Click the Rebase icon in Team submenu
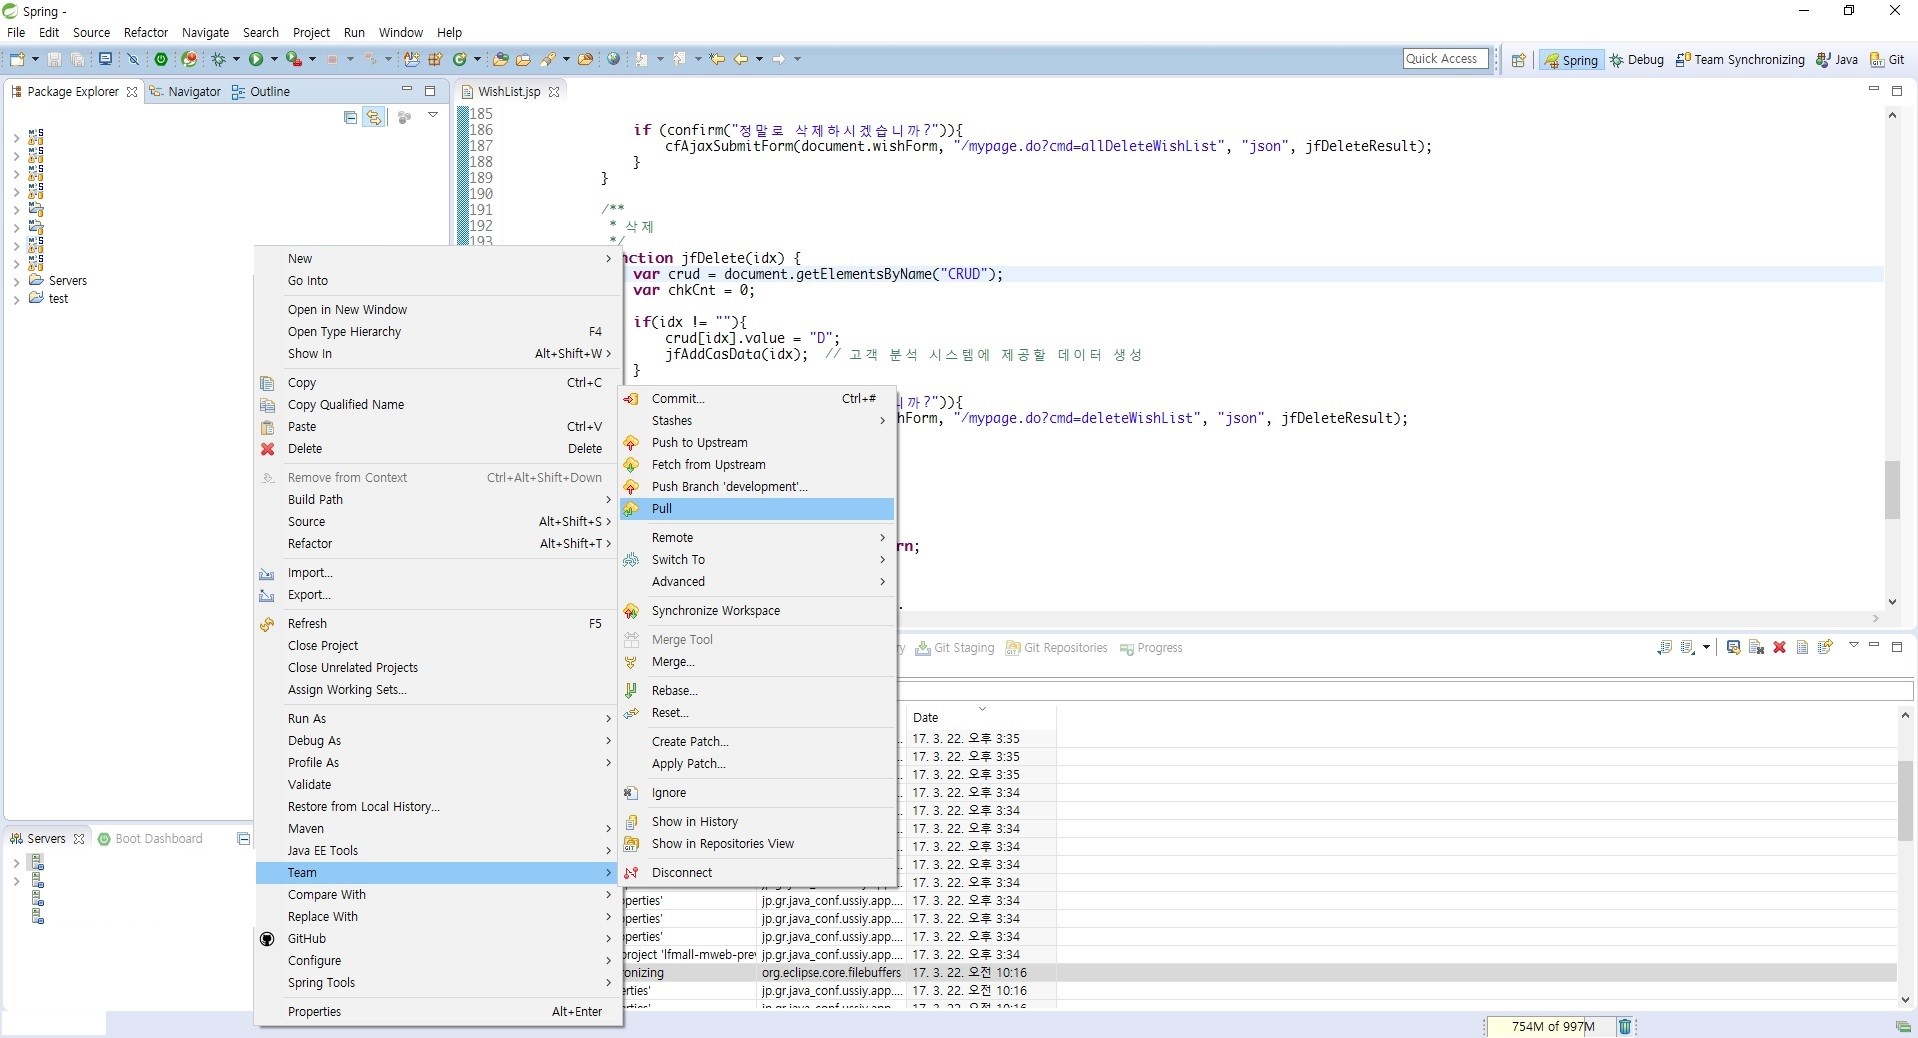Image resolution: width=1918 pixels, height=1038 pixels. 631,691
